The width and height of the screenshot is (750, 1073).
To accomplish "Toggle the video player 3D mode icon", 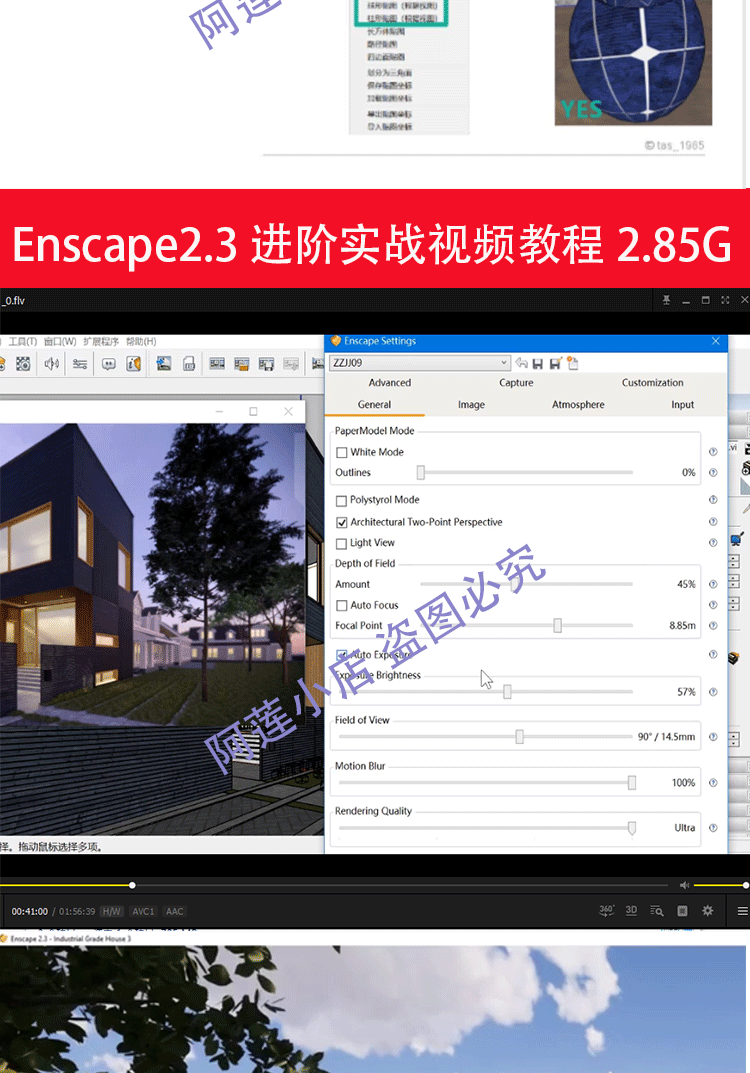I will click(631, 910).
